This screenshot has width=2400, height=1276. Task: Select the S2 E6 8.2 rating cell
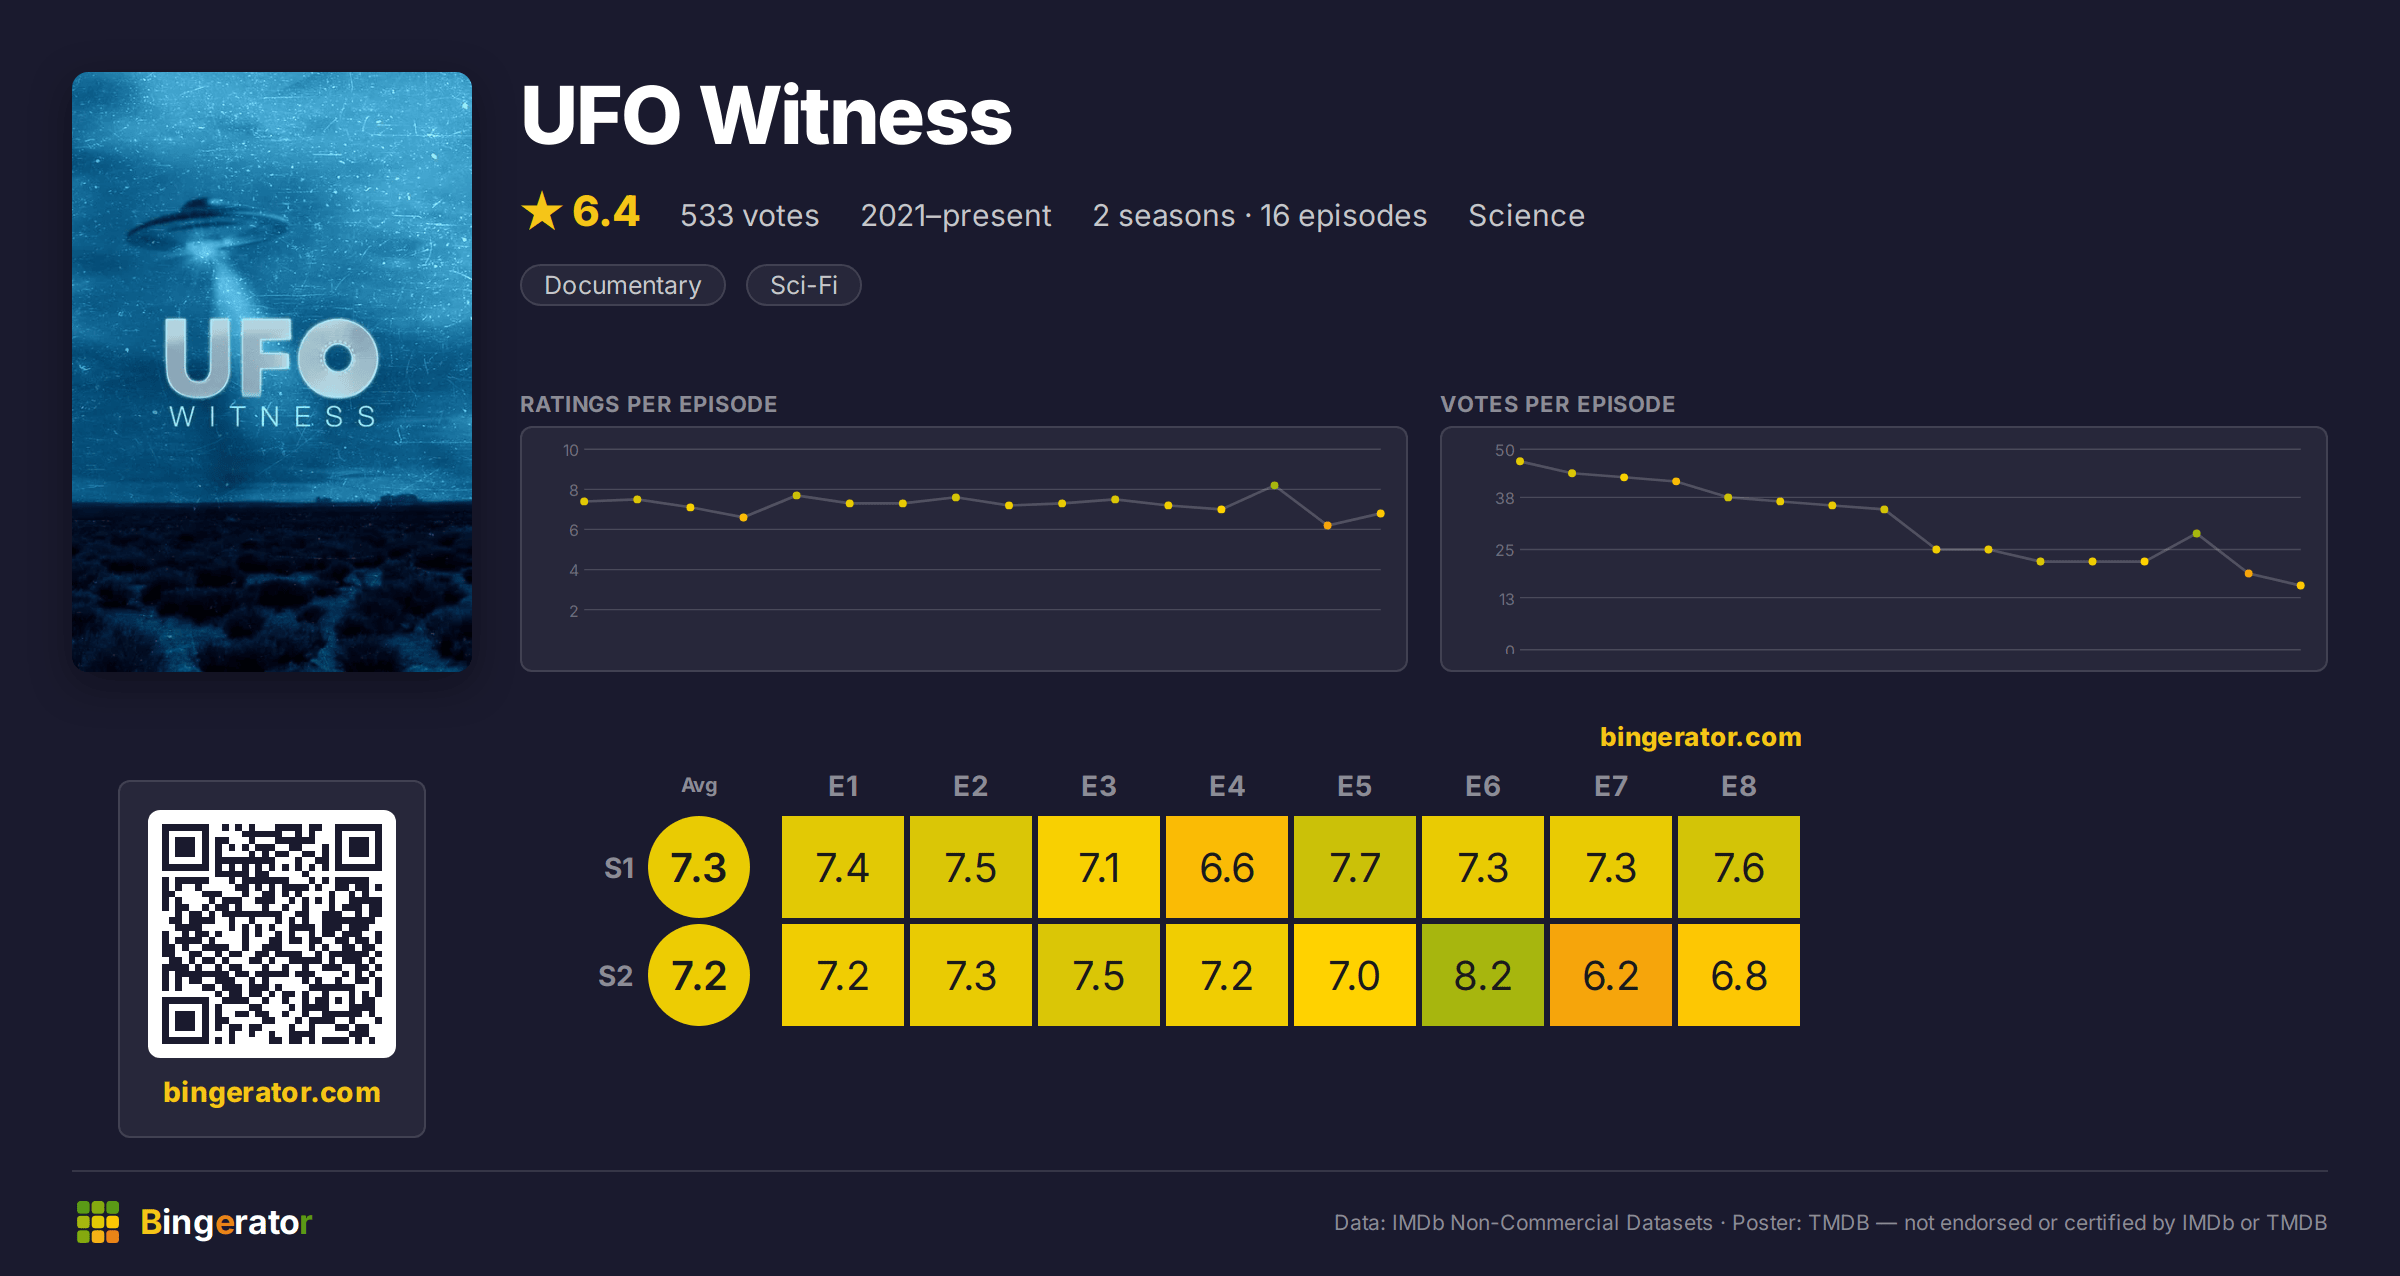[1483, 975]
